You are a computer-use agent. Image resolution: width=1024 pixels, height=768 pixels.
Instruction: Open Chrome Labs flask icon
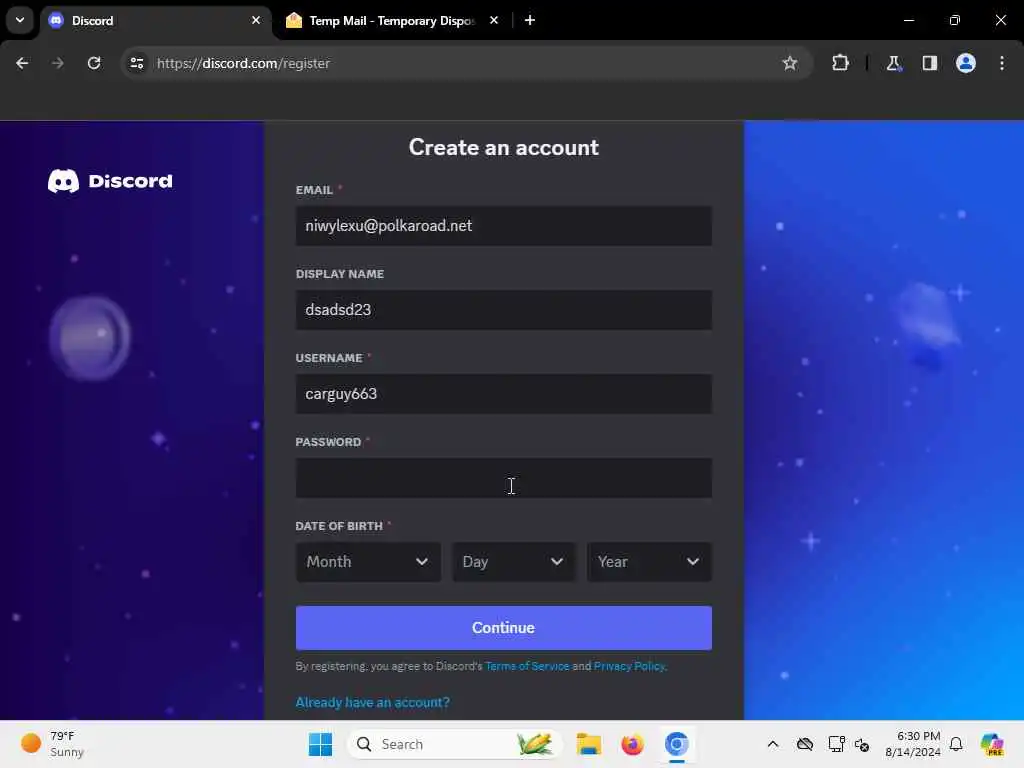(893, 63)
